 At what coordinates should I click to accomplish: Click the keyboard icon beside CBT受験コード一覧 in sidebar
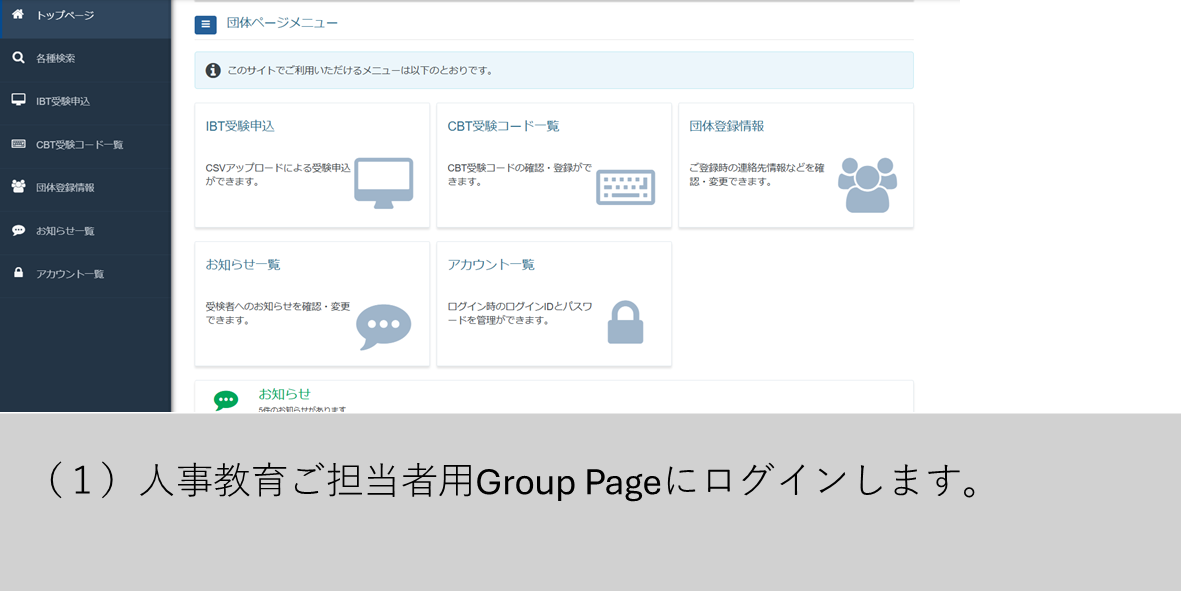[18, 144]
